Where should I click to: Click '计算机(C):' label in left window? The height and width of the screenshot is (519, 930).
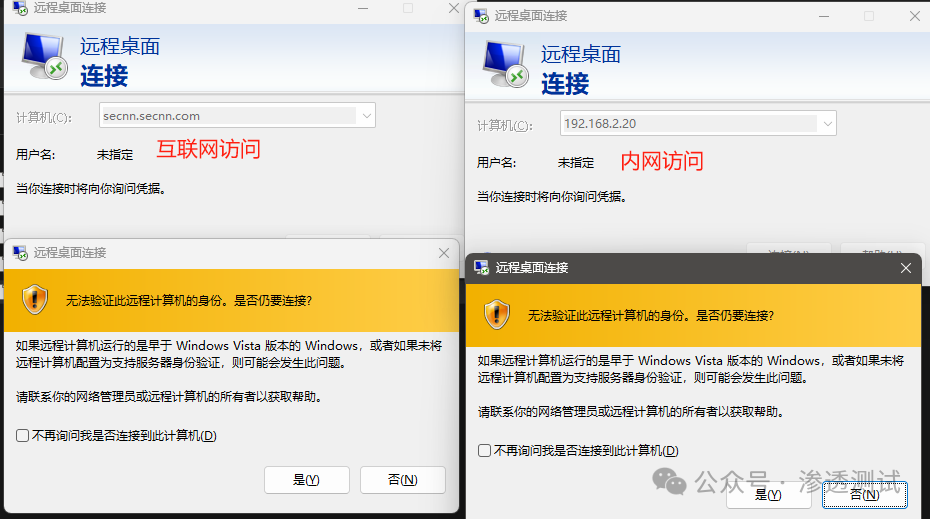[44, 117]
